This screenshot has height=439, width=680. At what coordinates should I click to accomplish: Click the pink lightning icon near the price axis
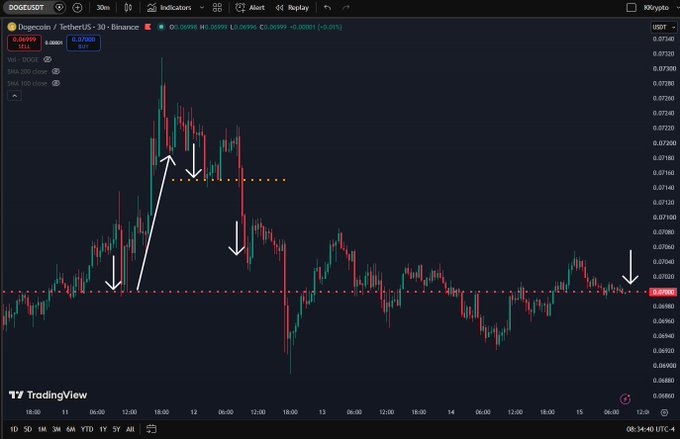(625, 399)
